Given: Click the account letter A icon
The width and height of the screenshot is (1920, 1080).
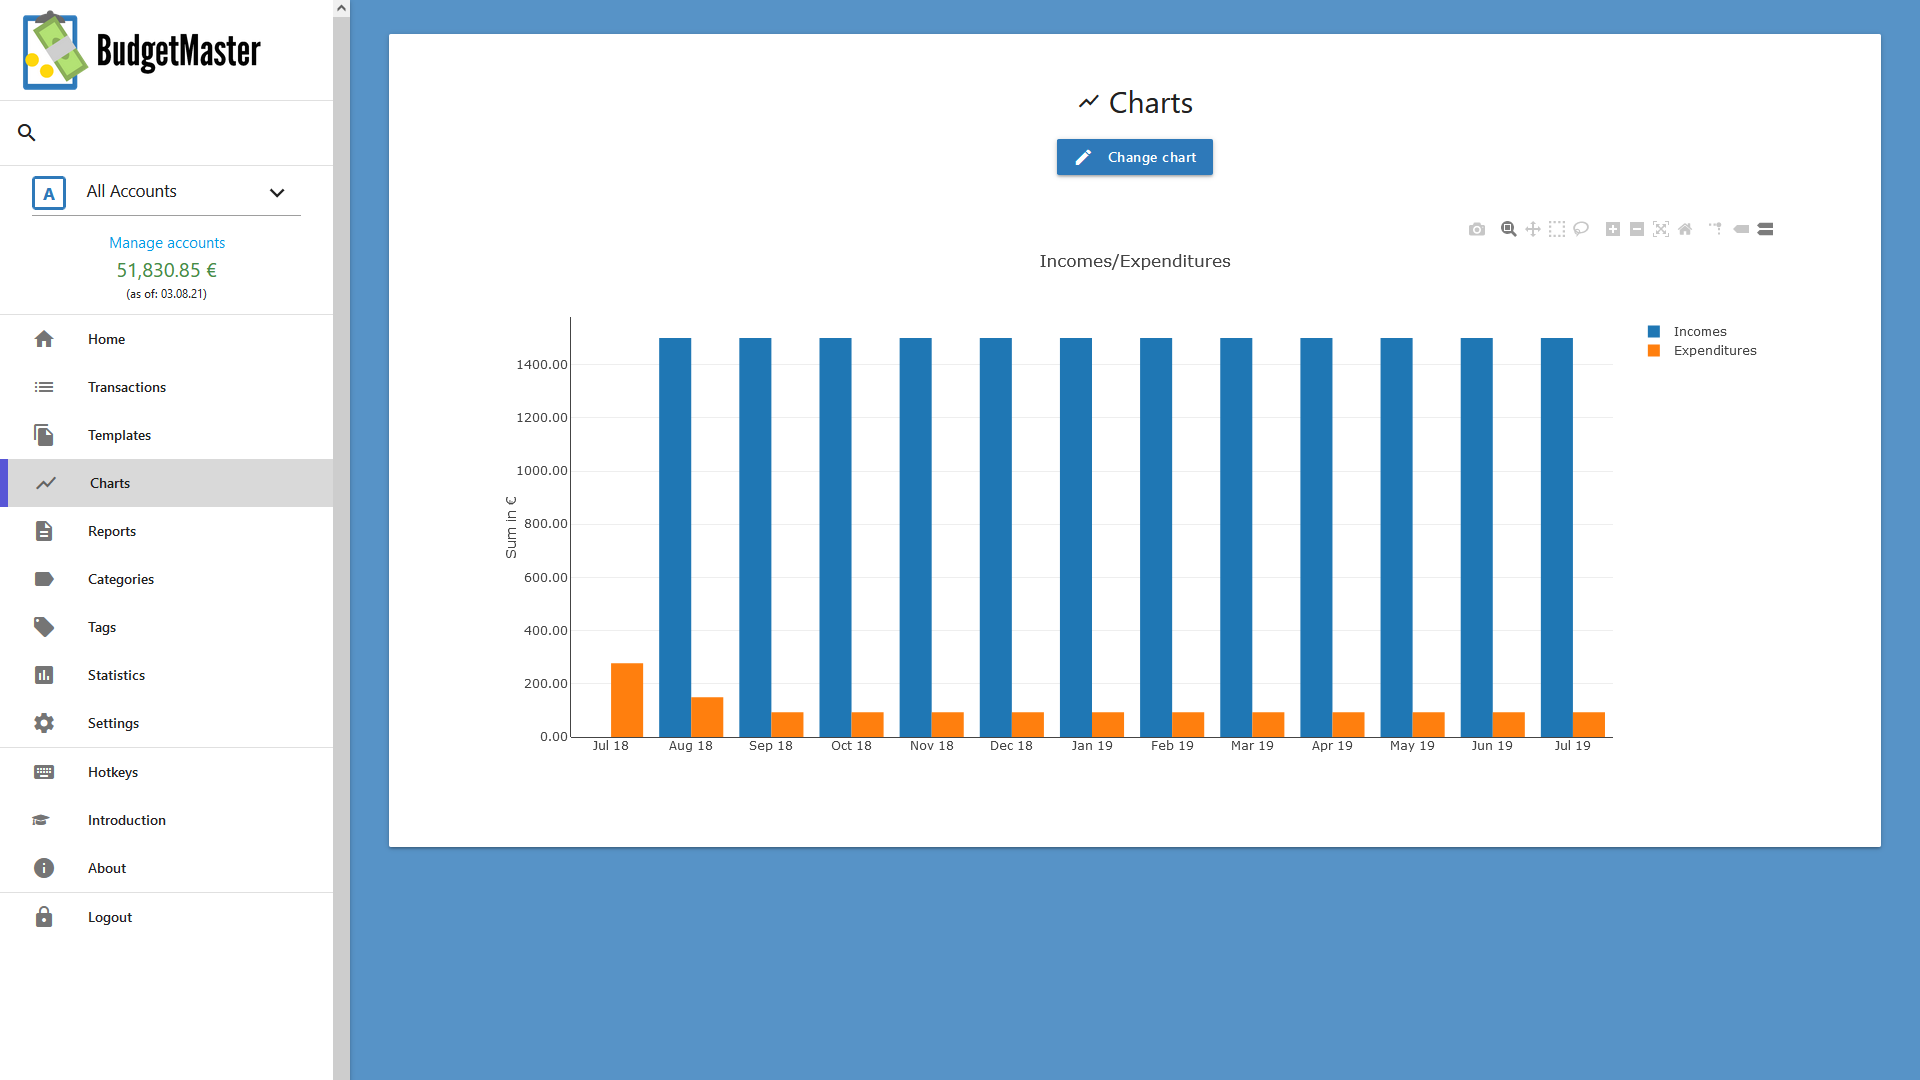Looking at the screenshot, I should (x=49, y=193).
